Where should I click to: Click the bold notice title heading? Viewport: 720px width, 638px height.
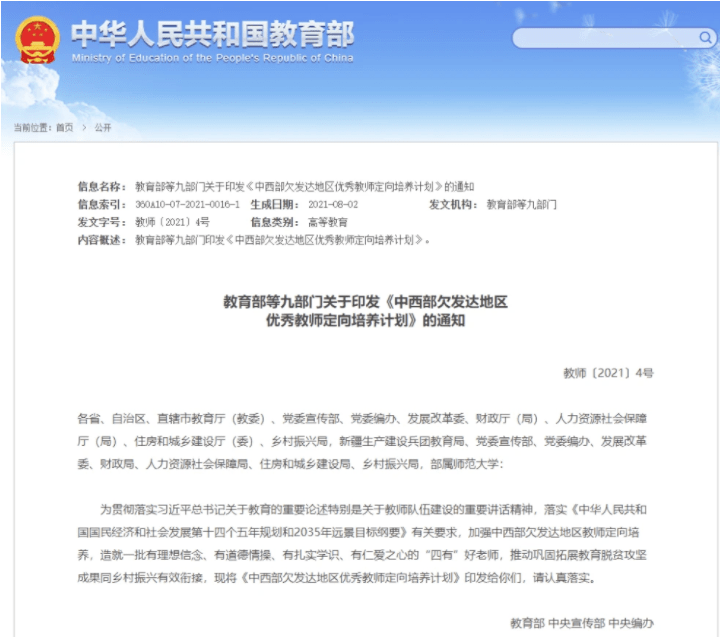366,311
